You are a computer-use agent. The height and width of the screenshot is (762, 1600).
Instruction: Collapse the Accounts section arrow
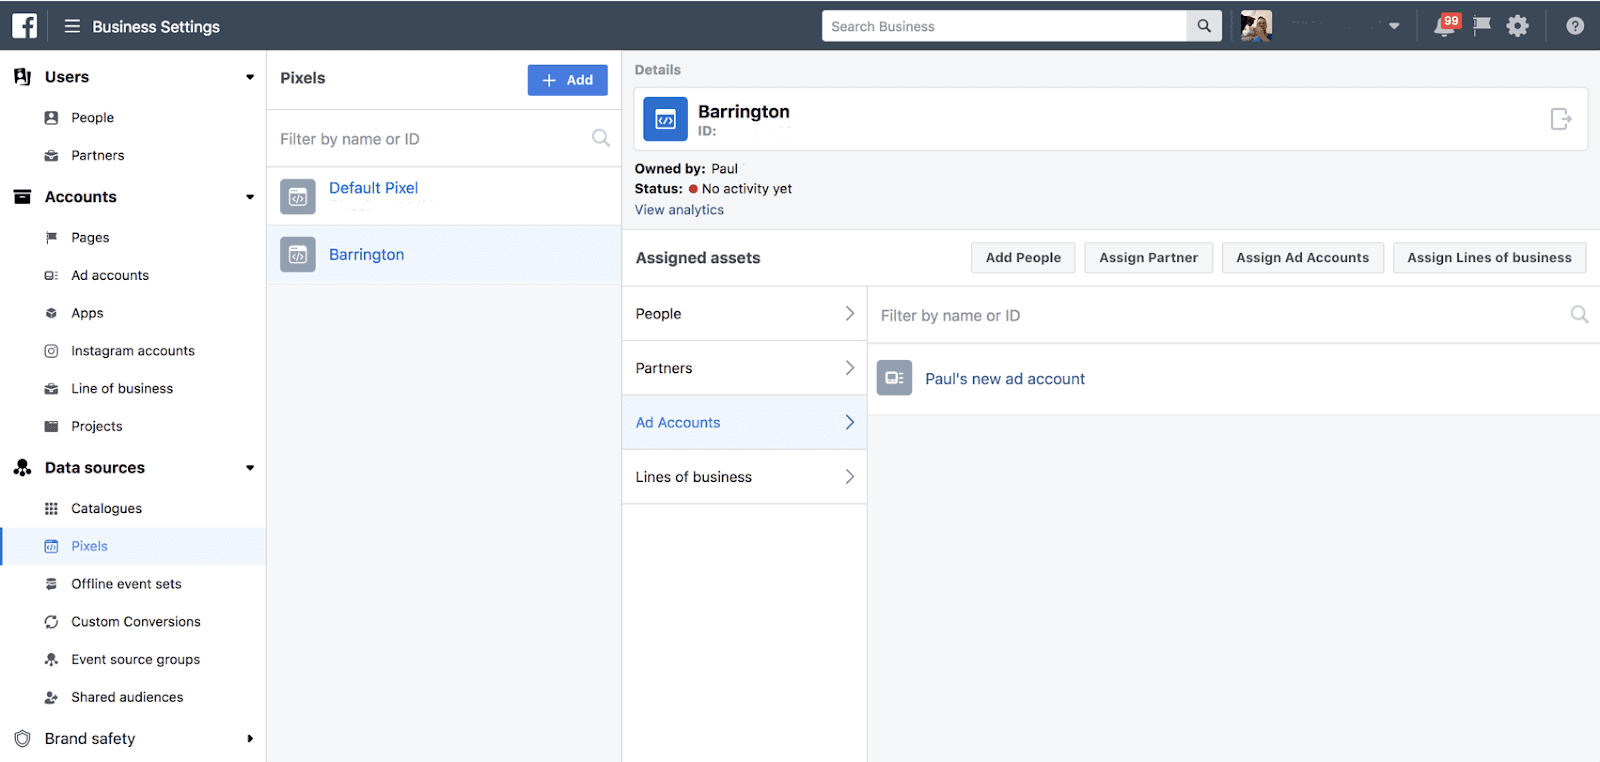tap(250, 197)
